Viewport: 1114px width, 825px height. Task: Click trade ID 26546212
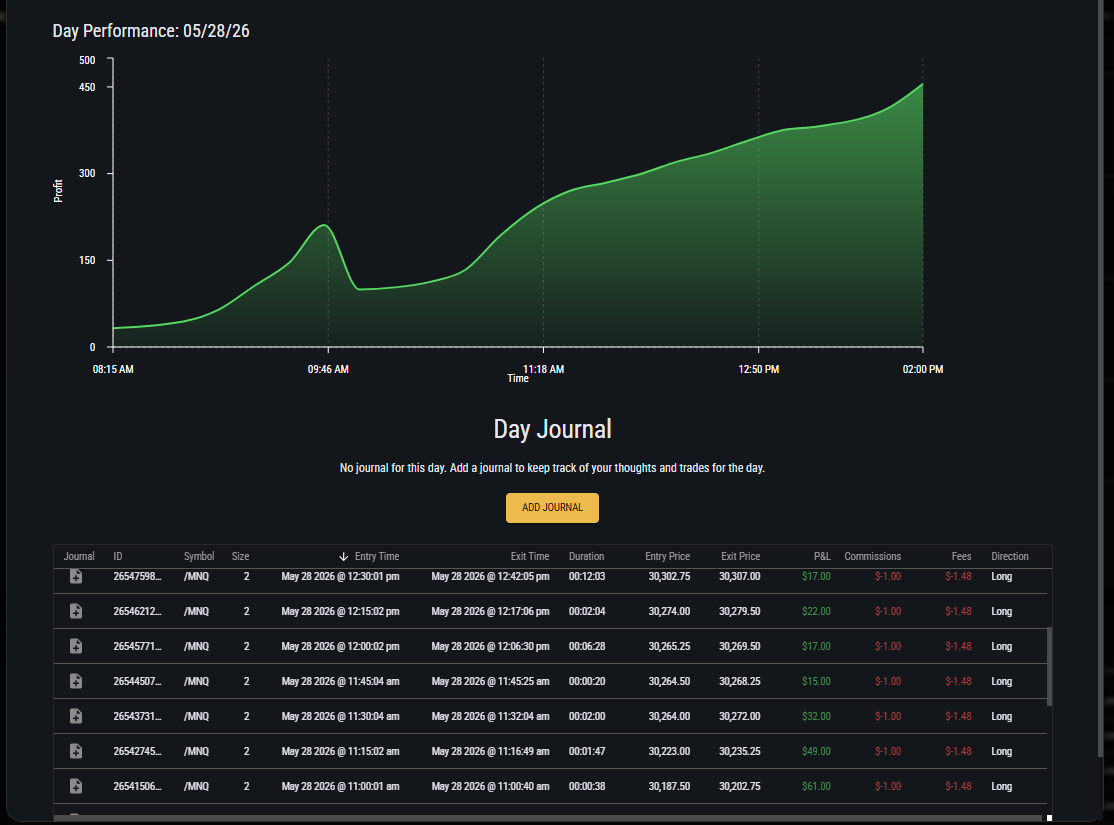137,611
